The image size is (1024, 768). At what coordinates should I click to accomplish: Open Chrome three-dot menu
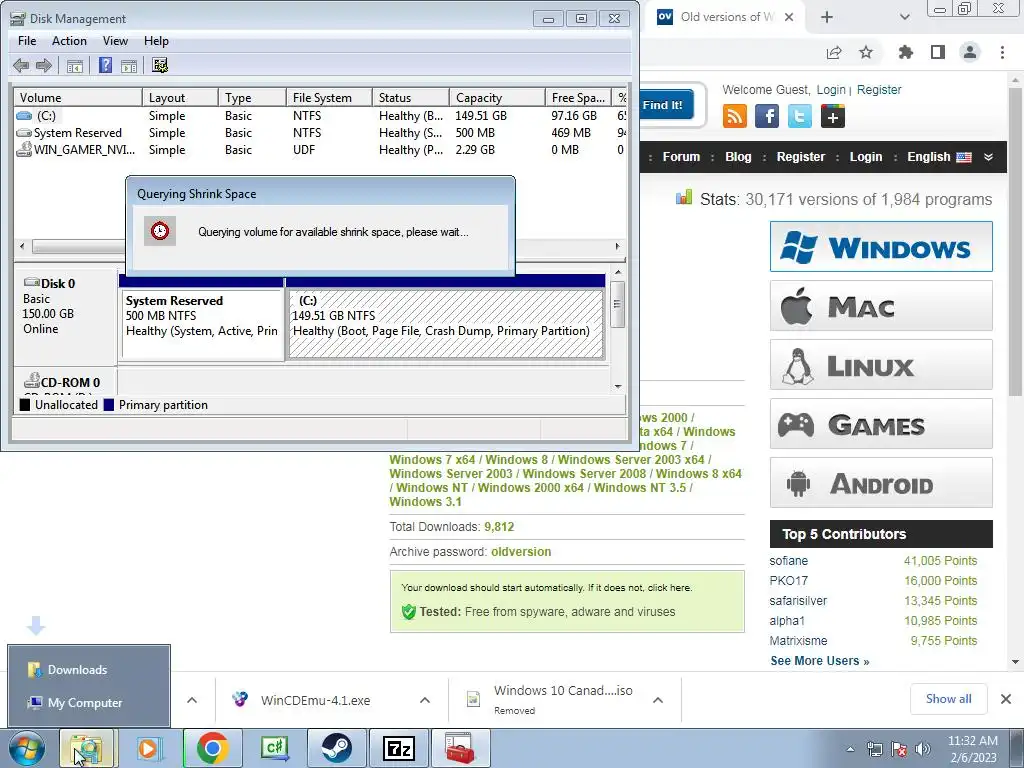click(x=1002, y=52)
